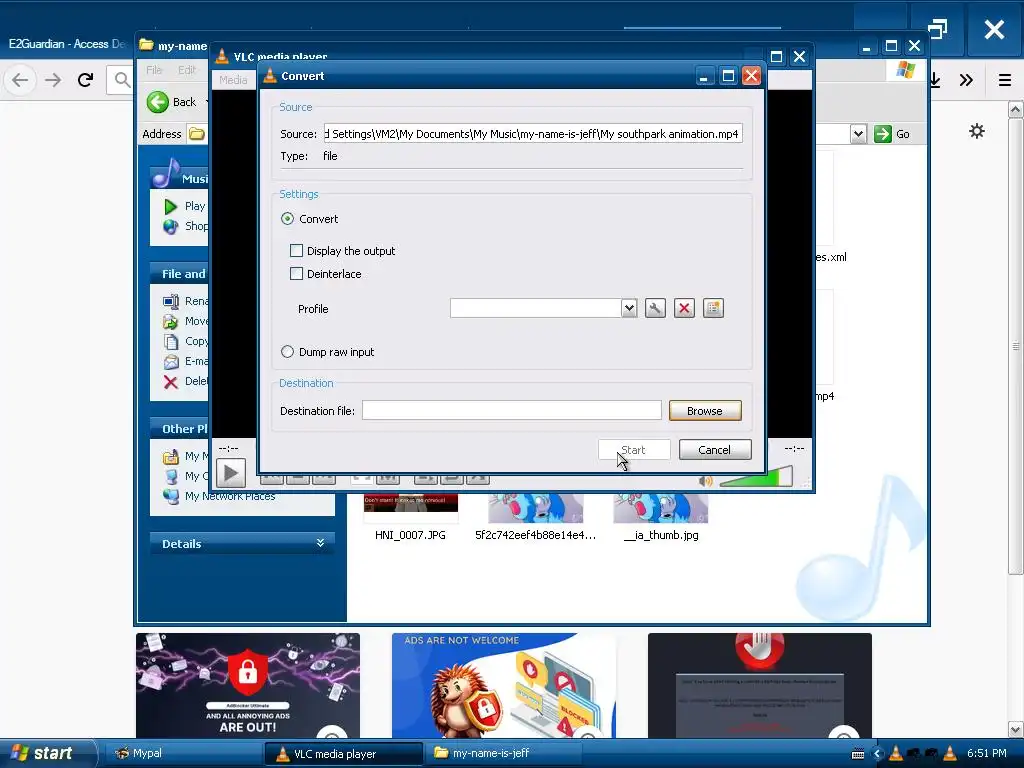This screenshot has width=1024, height=768.
Task: Click Copy this file icon
Action: [170, 342]
